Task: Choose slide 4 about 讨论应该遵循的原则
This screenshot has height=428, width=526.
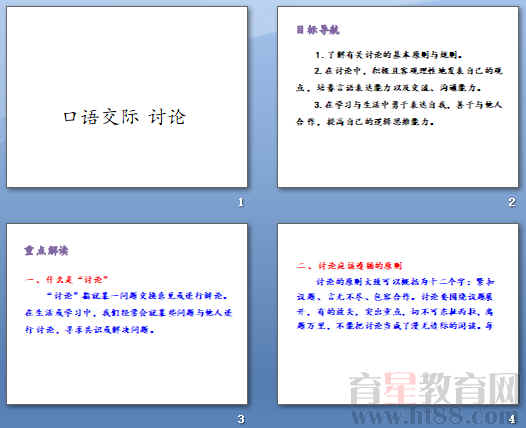Action: [398, 314]
